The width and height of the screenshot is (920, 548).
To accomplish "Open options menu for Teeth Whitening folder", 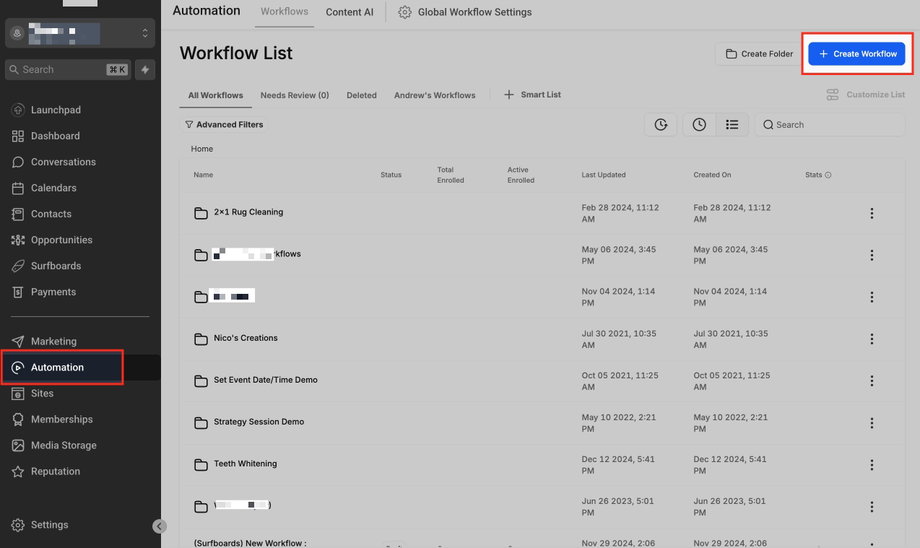I will [871, 465].
